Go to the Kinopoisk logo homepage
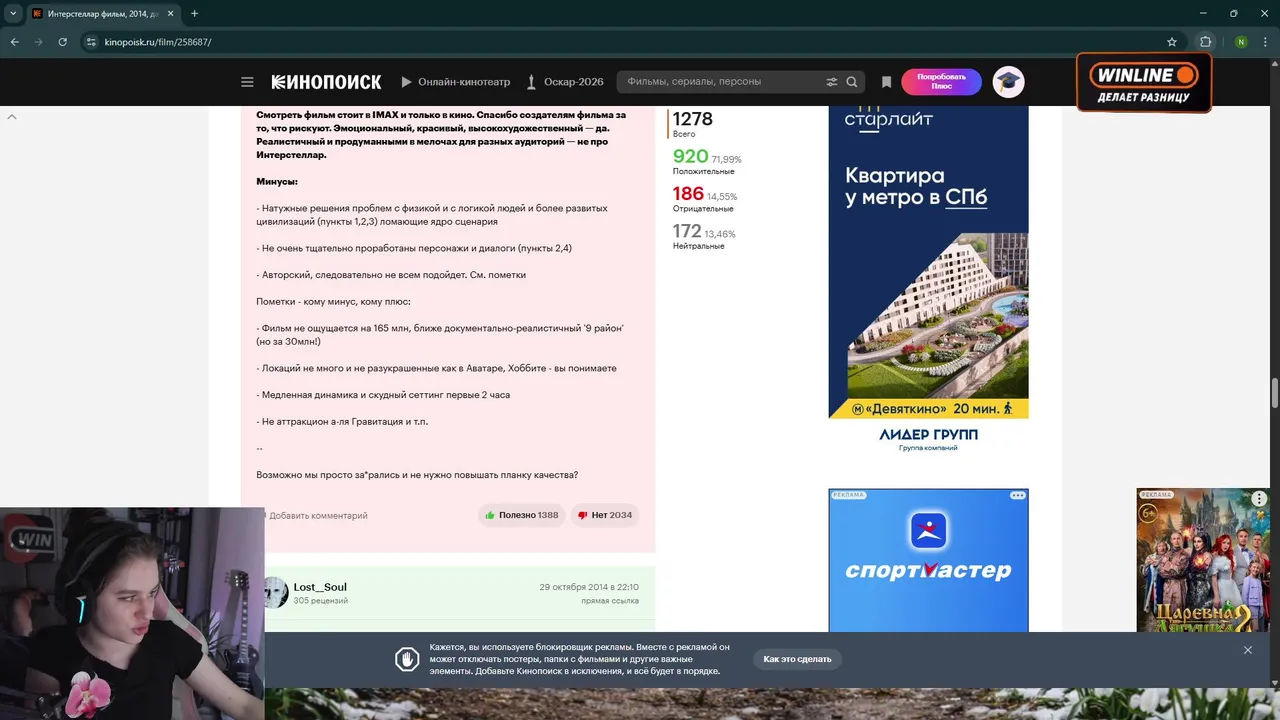Viewport: 1280px width, 720px height. point(326,82)
